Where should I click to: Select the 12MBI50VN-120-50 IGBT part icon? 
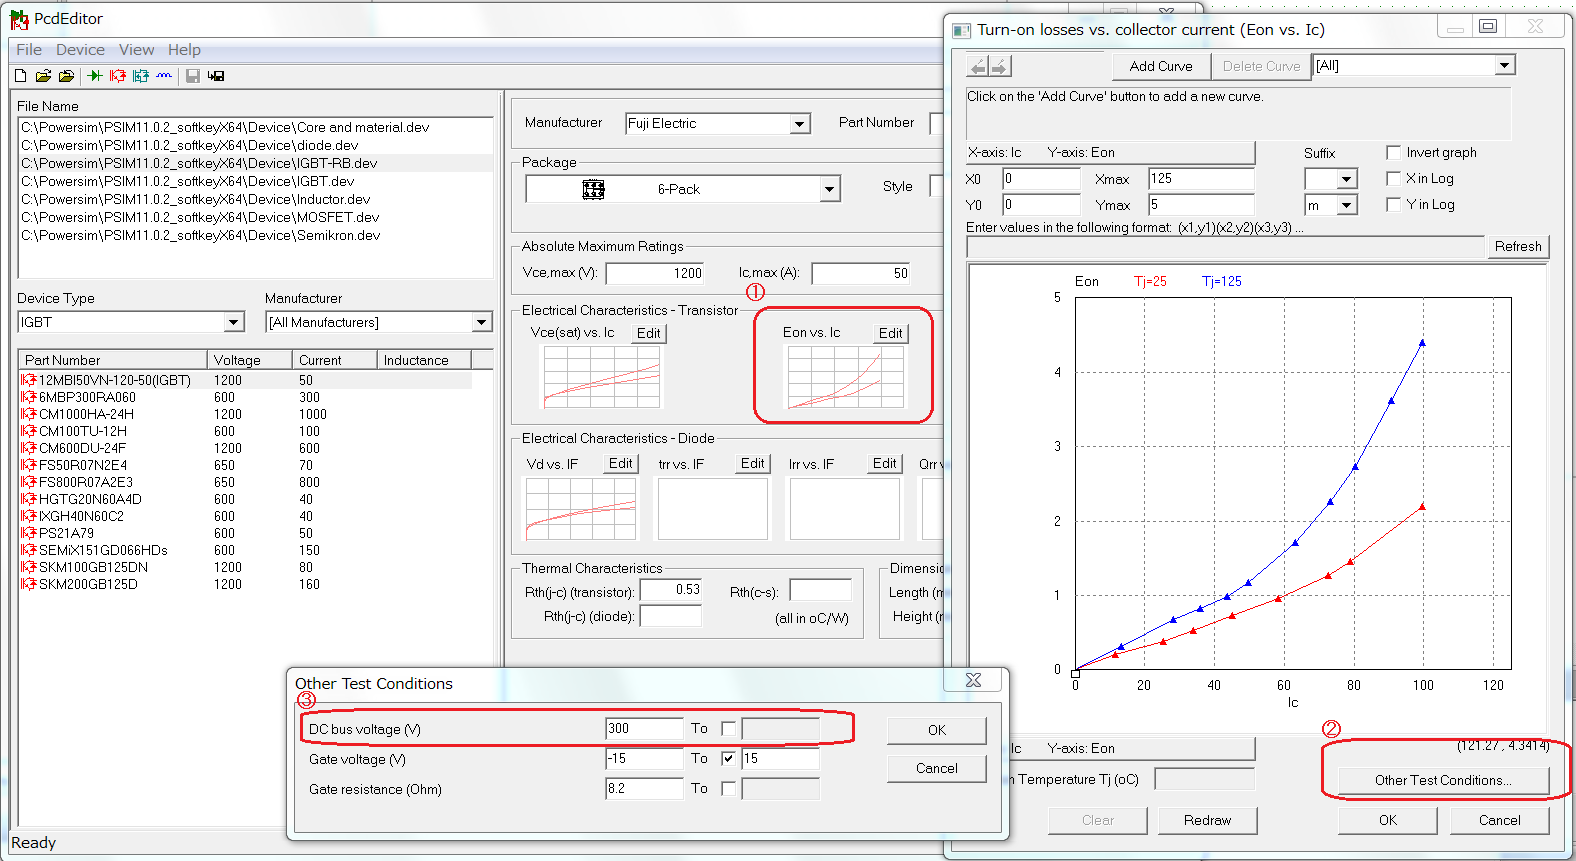coord(29,380)
